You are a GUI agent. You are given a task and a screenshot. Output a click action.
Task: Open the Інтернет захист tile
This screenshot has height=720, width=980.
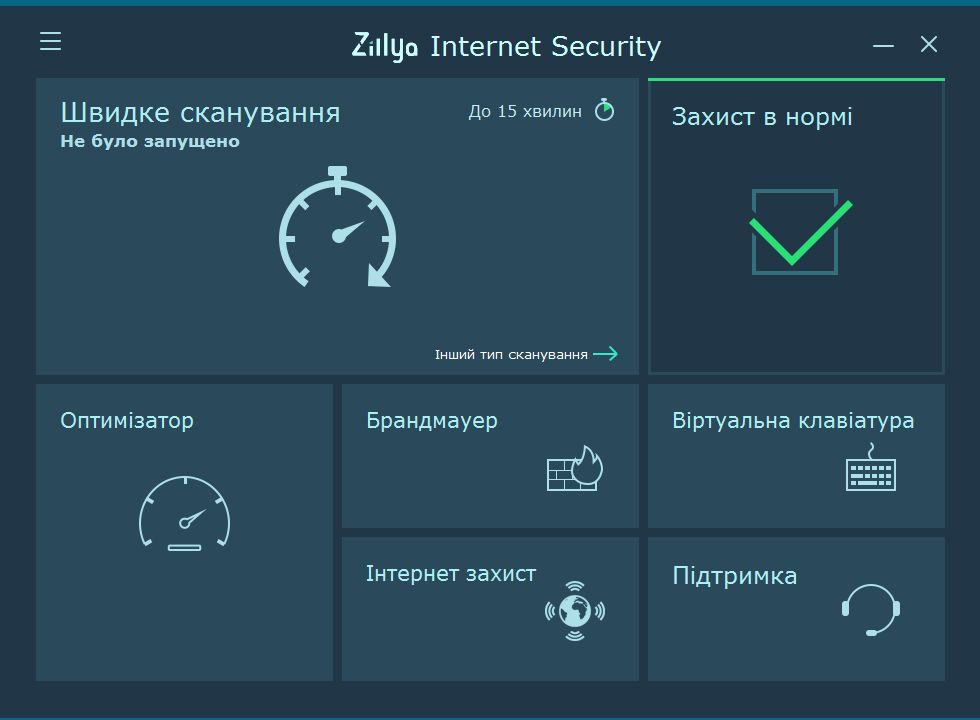490,609
